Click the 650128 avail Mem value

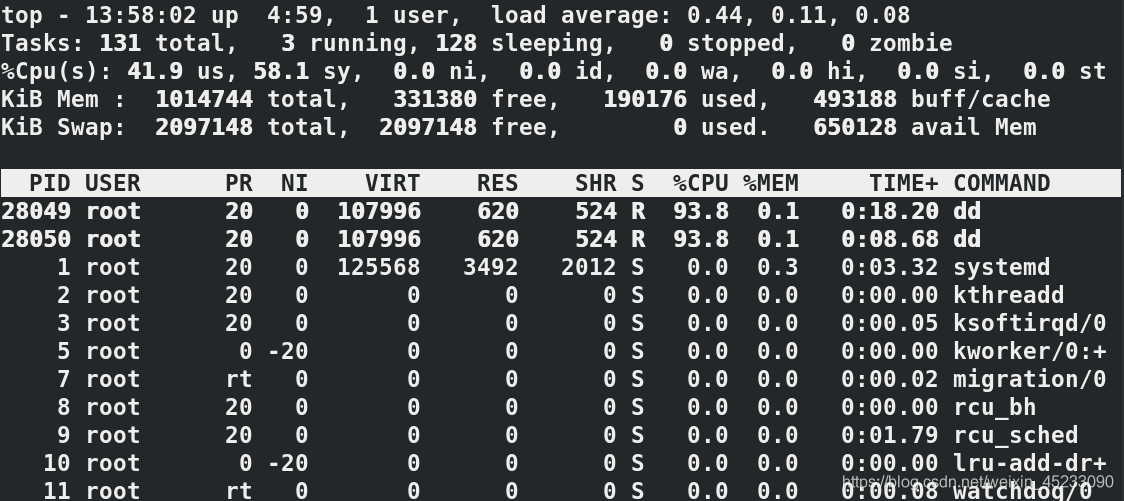click(x=854, y=127)
